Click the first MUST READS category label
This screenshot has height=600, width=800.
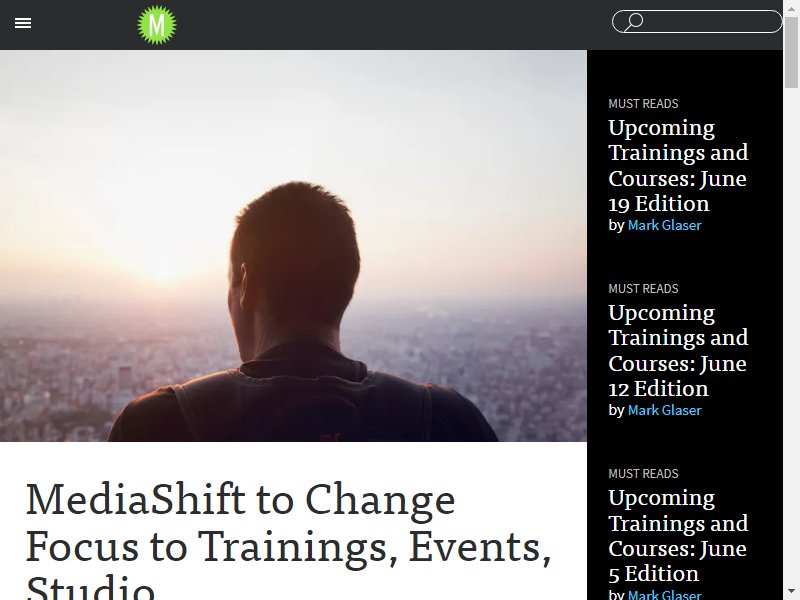pyautogui.click(x=643, y=104)
